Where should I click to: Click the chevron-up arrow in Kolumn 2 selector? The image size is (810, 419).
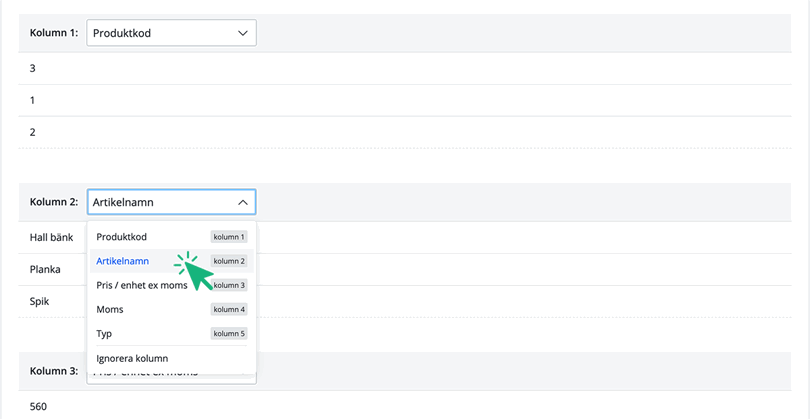(x=242, y=202)
